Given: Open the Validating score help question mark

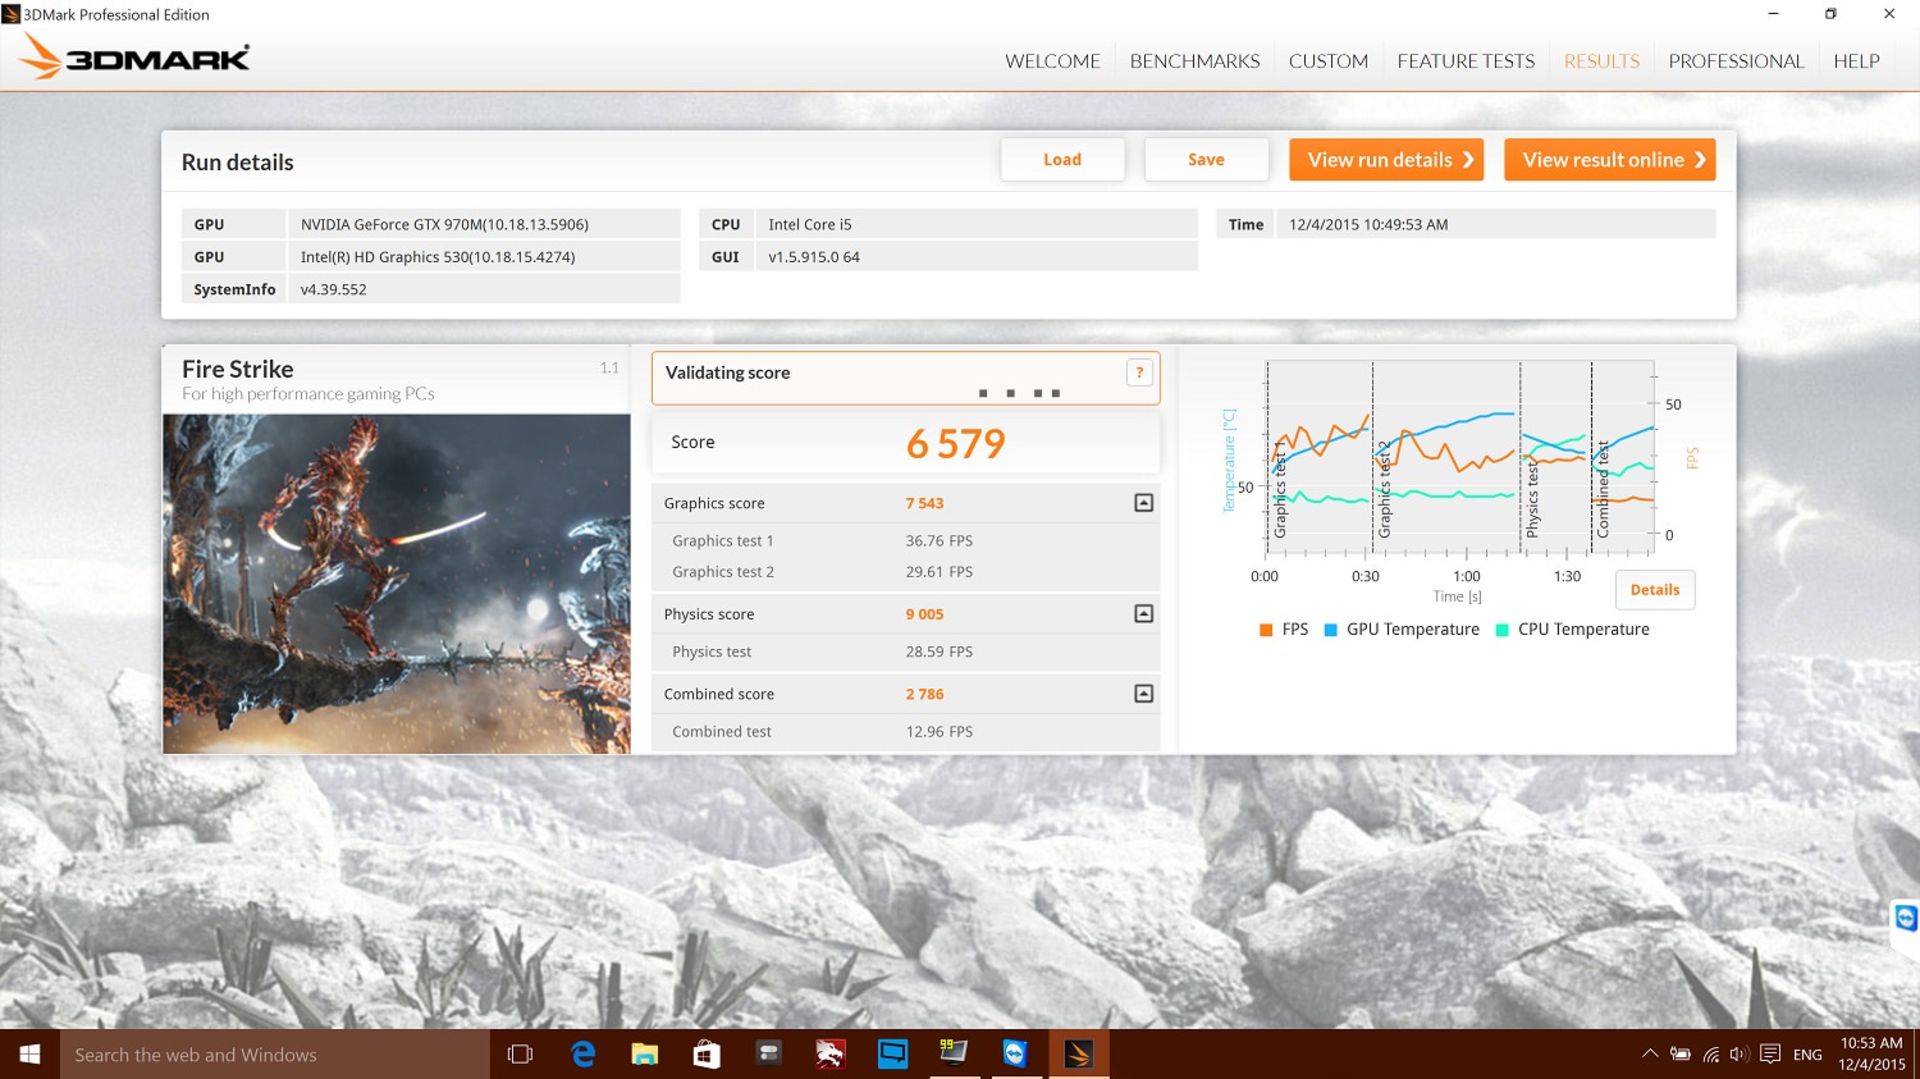Looking at the screenshot, I should tap(1139, 373).
